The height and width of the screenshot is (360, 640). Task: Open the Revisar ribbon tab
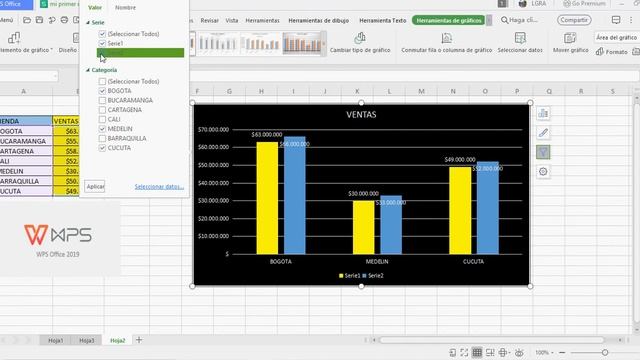tap(210, 20)
